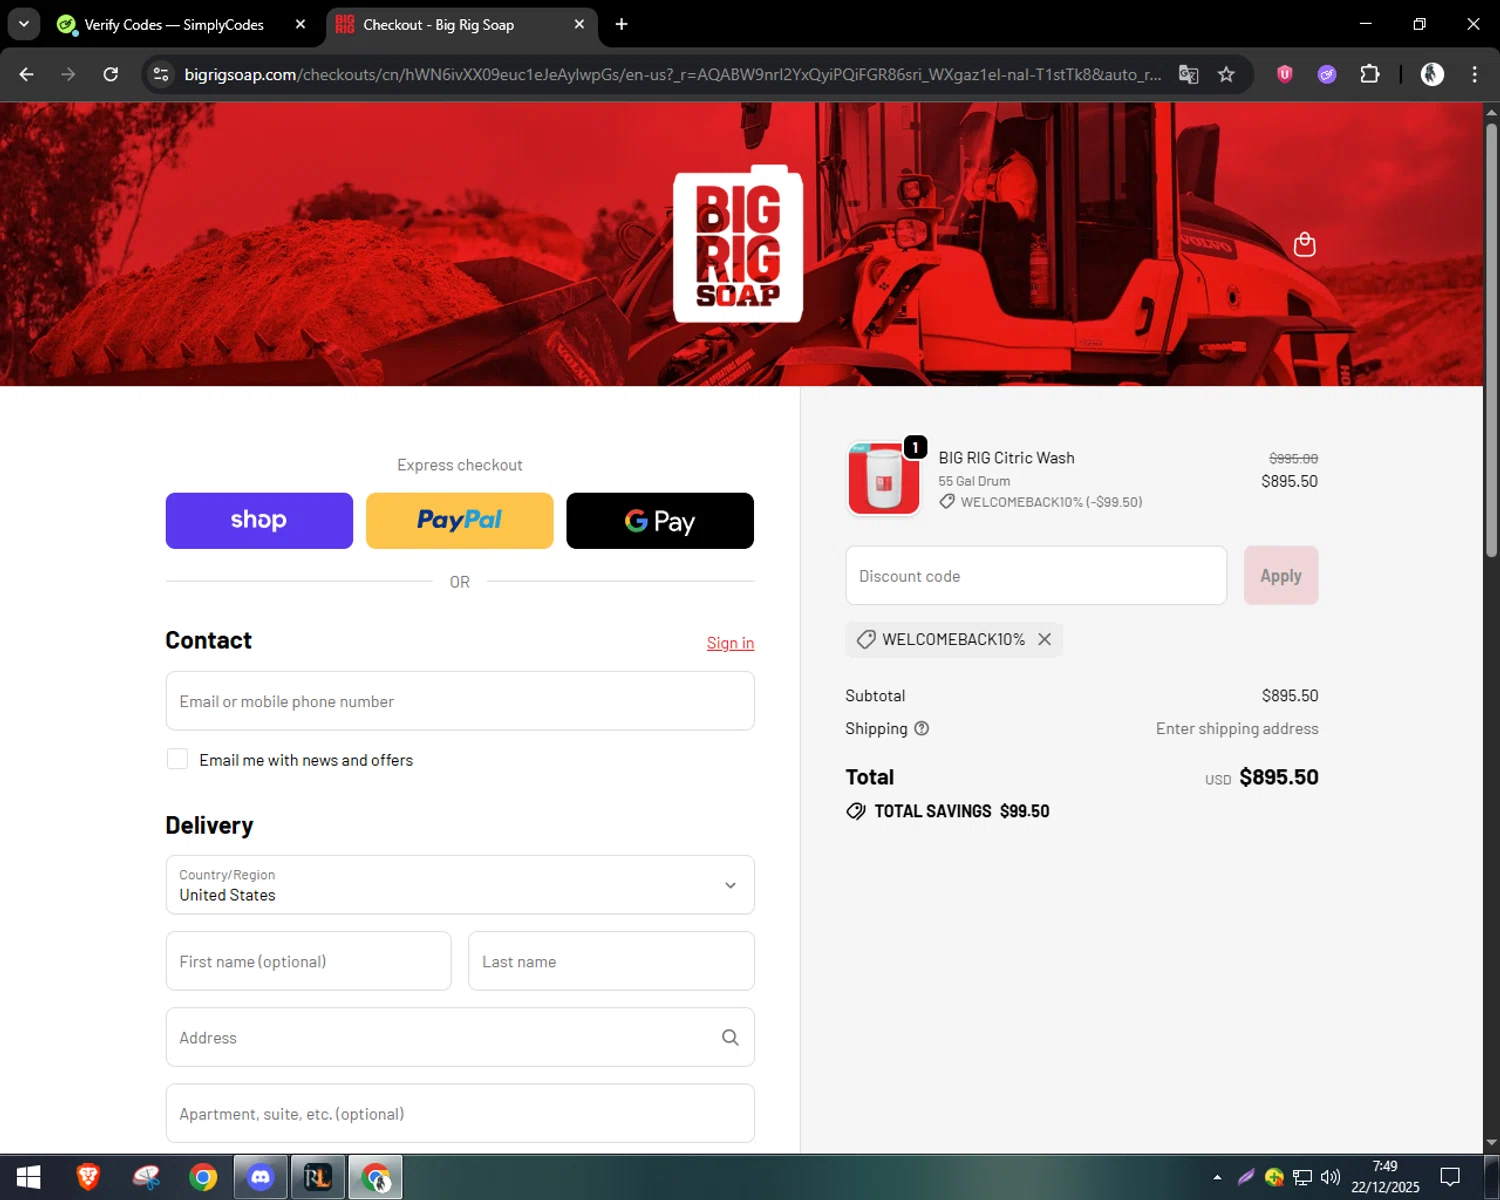Click the Sign in link
This screenshot has width=1500, height=1200.
click(x=730, y=643)
